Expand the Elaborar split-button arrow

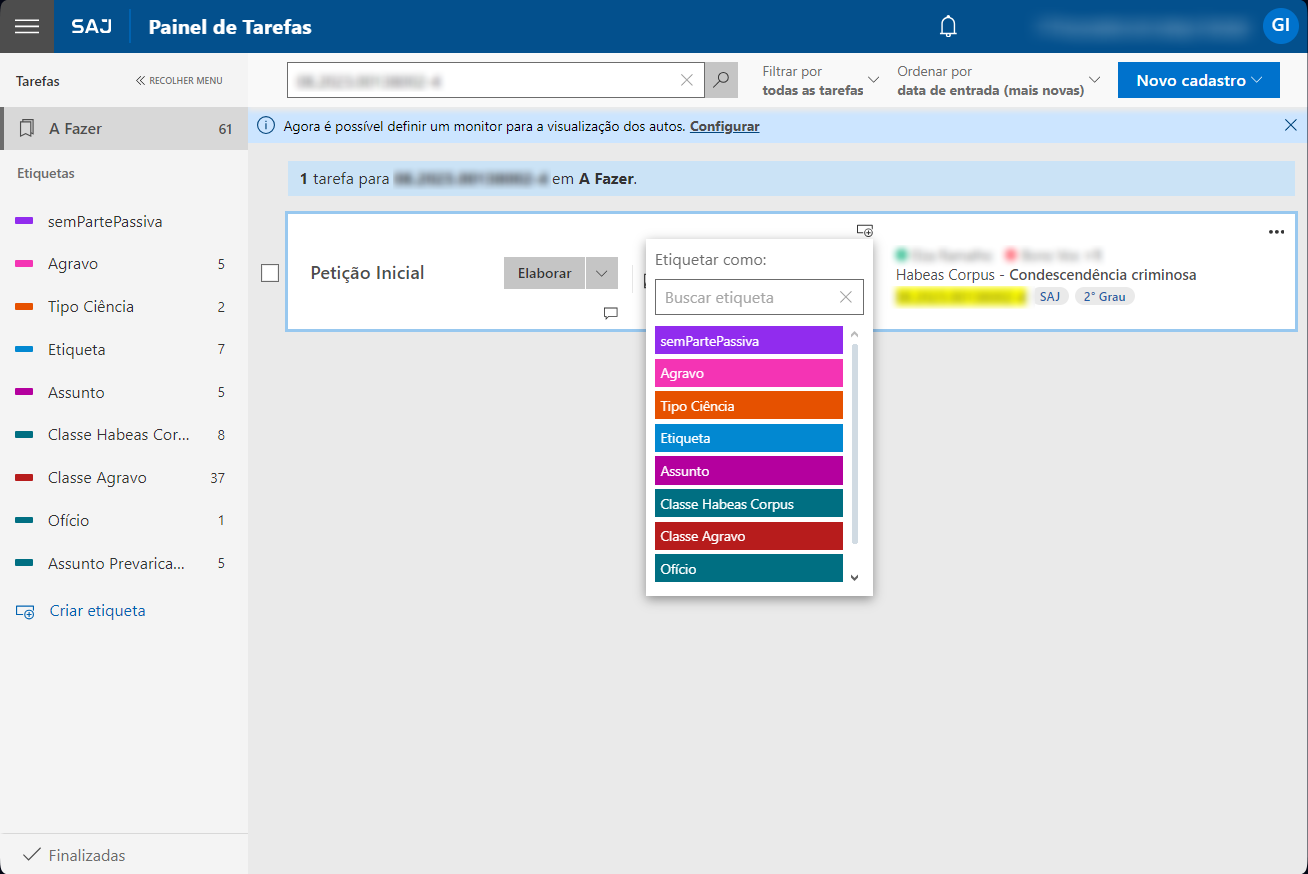coord(601,273)
